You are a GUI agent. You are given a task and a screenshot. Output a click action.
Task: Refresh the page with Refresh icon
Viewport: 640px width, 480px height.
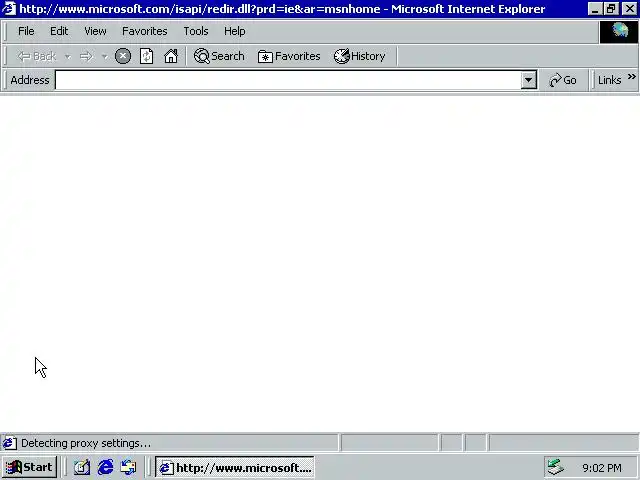tap(147, 56)
